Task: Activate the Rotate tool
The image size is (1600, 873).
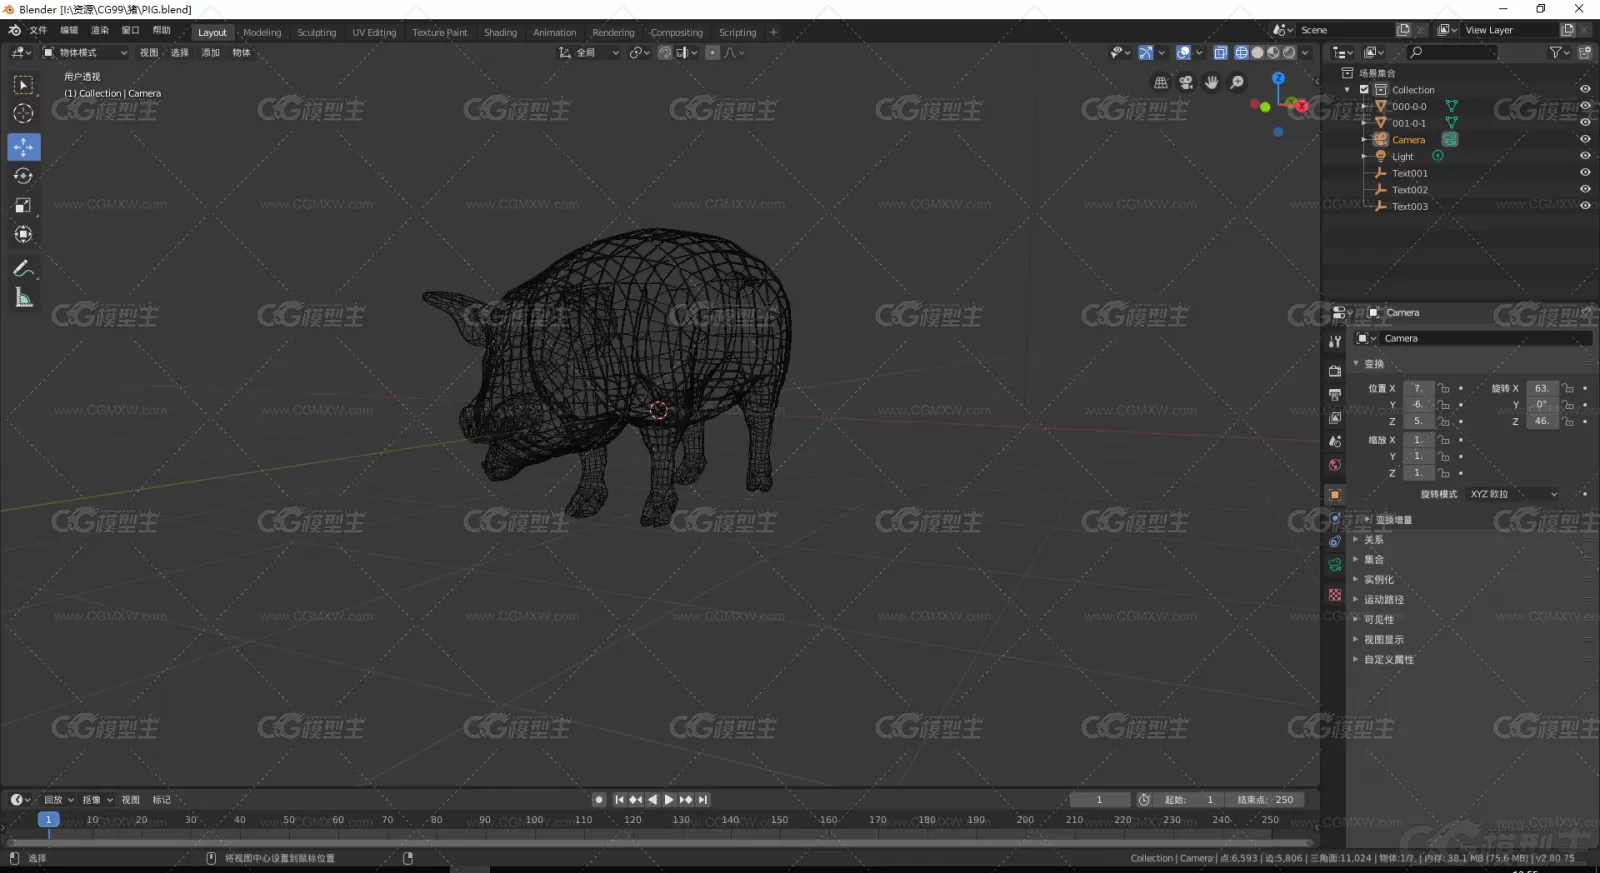Action: coord(24,176)
